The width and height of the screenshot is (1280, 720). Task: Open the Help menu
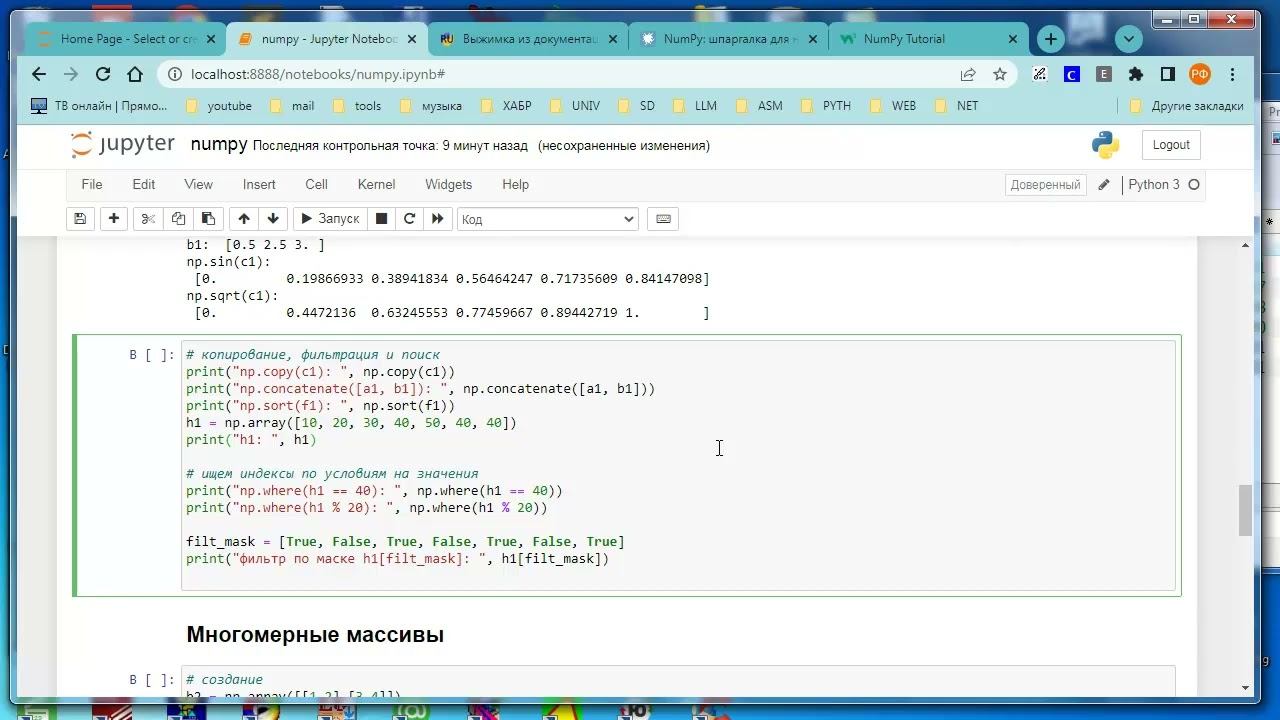coord(515,184)
